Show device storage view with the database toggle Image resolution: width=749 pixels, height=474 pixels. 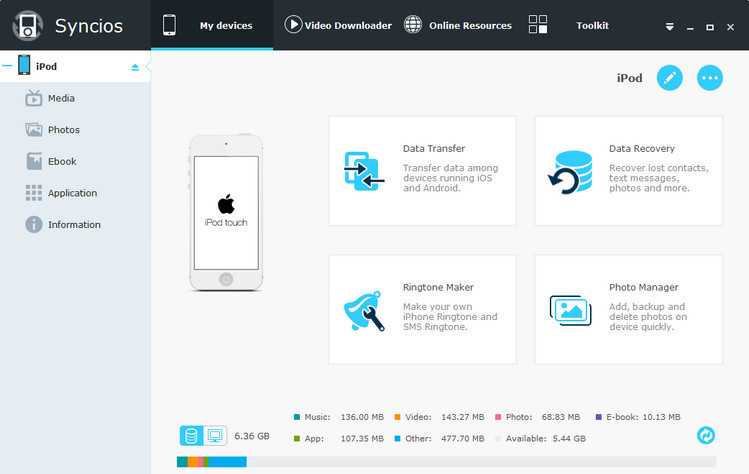192,436
